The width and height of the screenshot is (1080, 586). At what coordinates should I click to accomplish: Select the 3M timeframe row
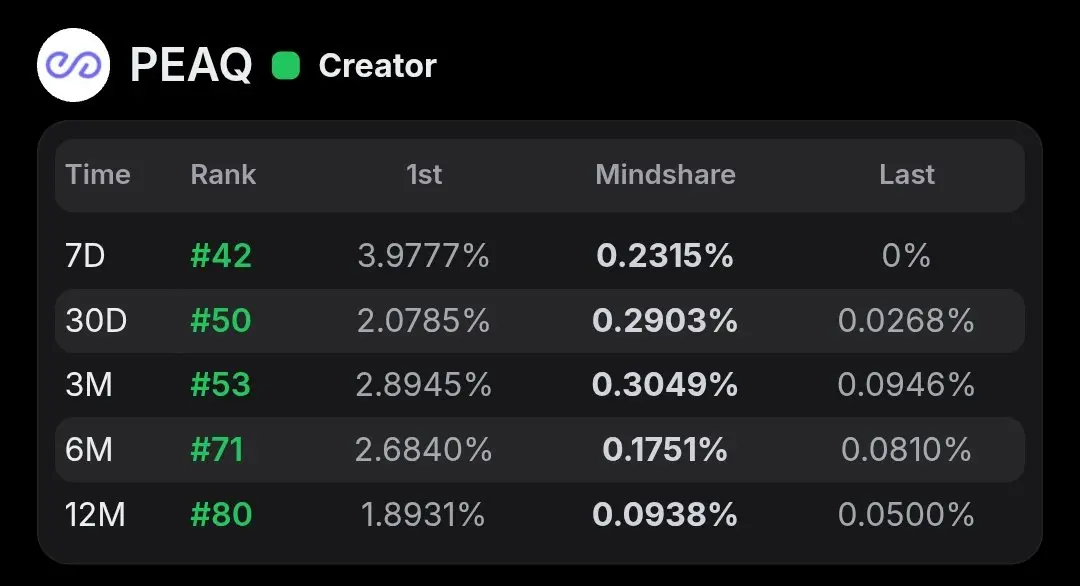(x=540, y=385)
